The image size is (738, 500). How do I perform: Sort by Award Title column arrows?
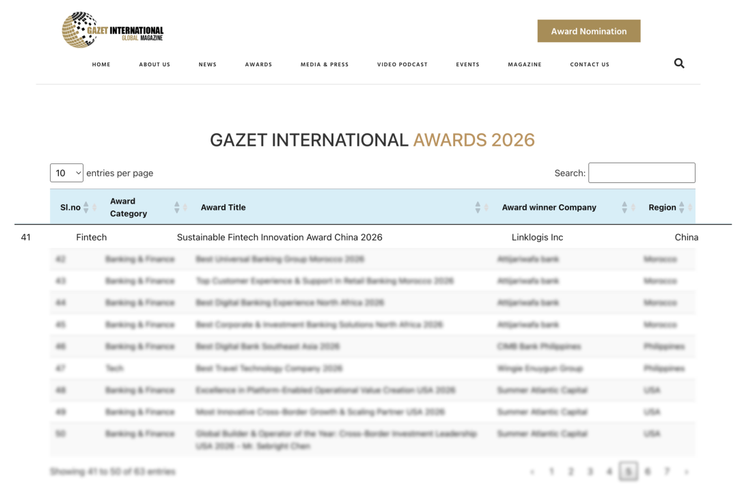(x=478, y=207)
